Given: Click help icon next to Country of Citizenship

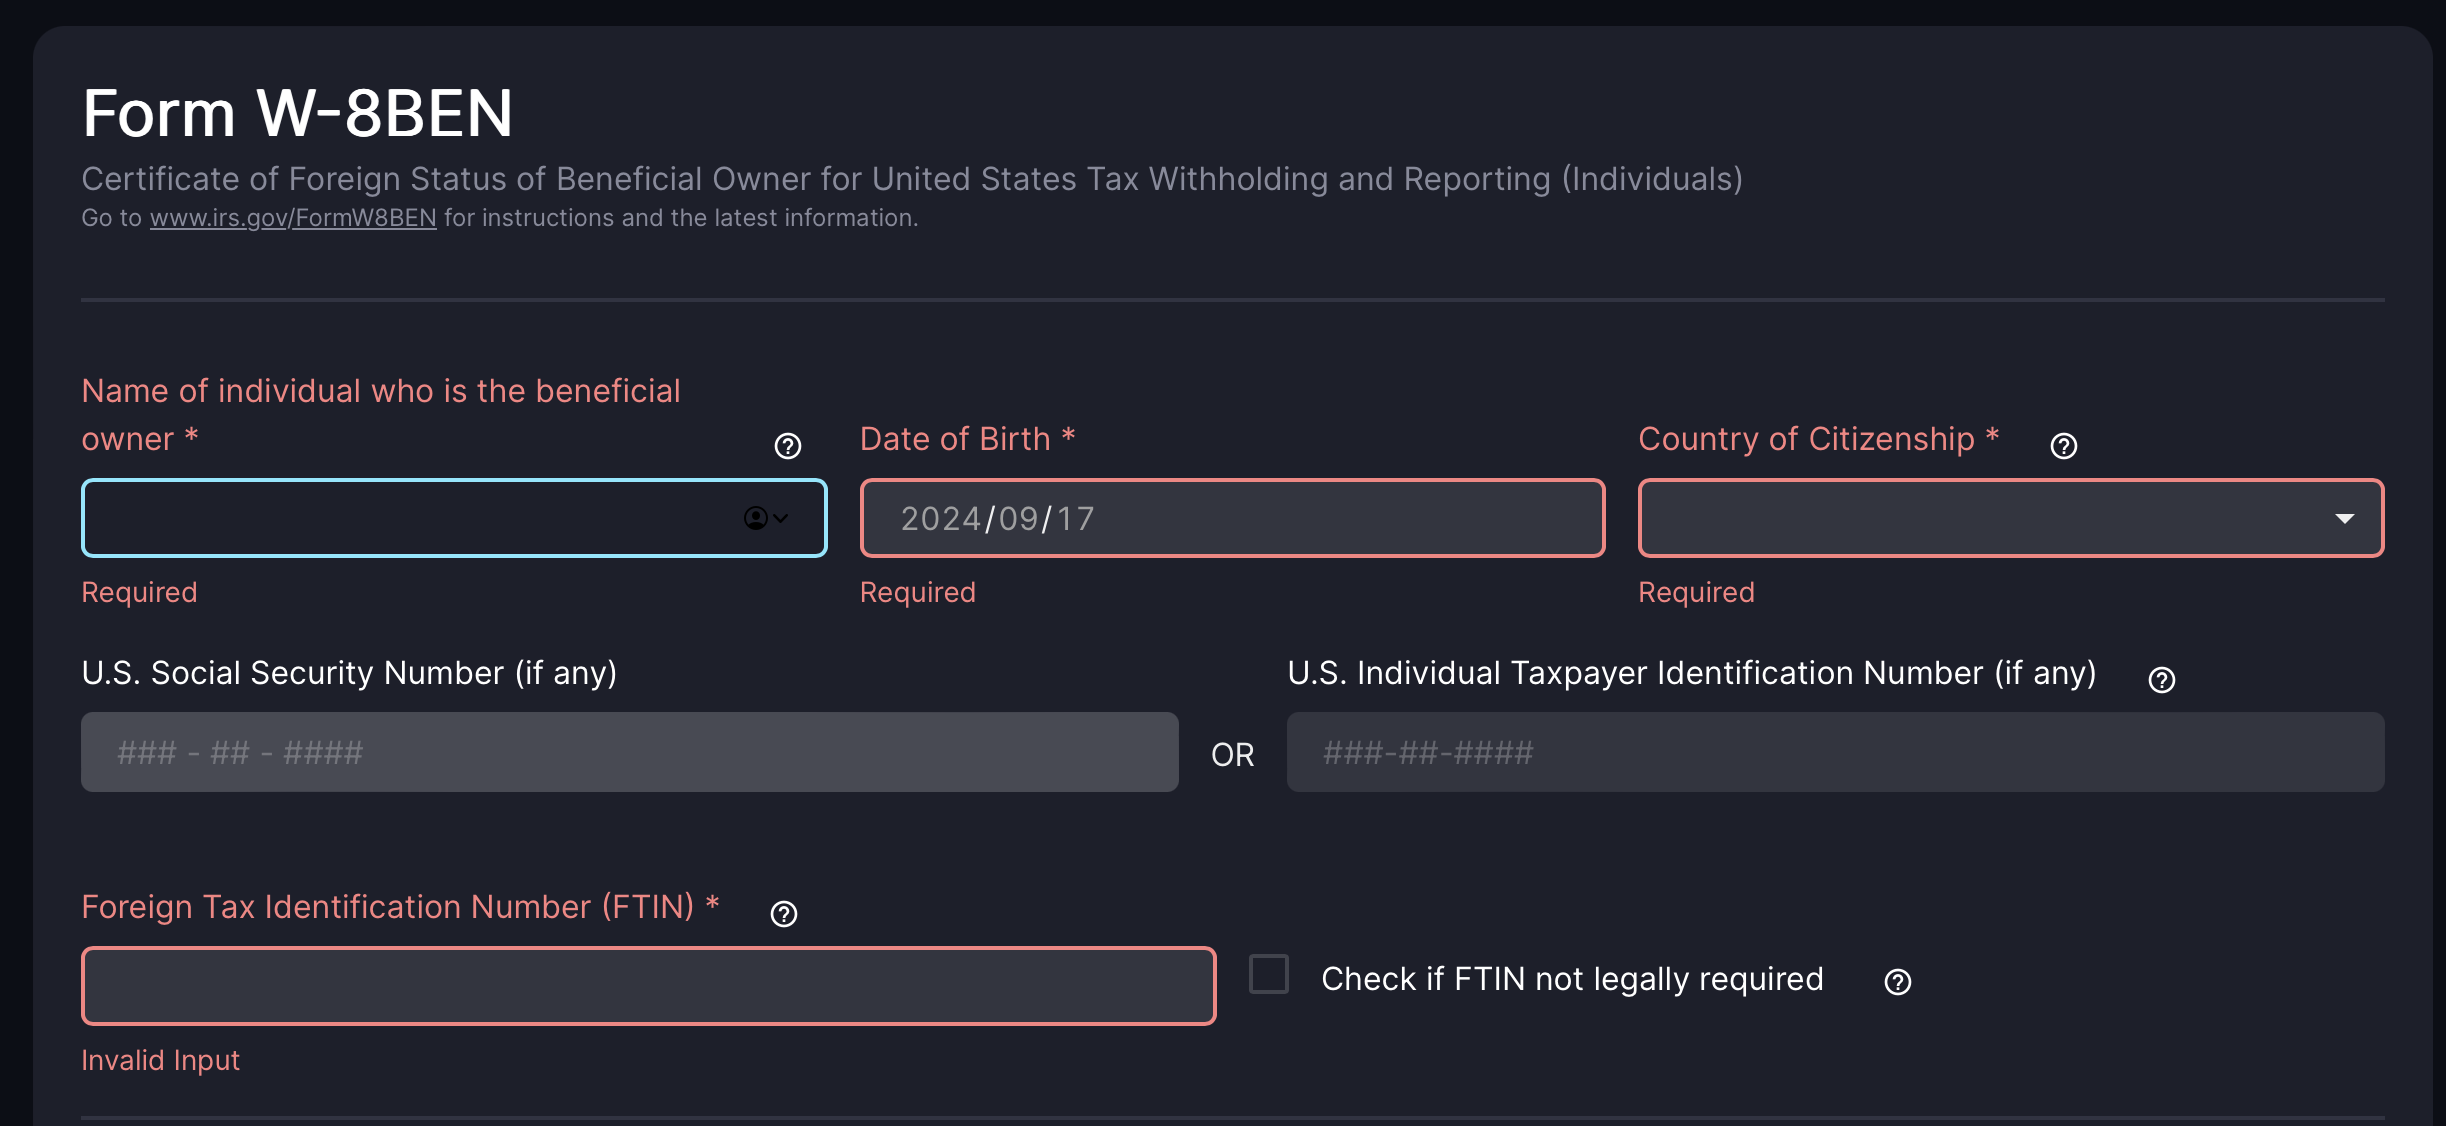Looking at the screenshot, I should point(2063,446).
